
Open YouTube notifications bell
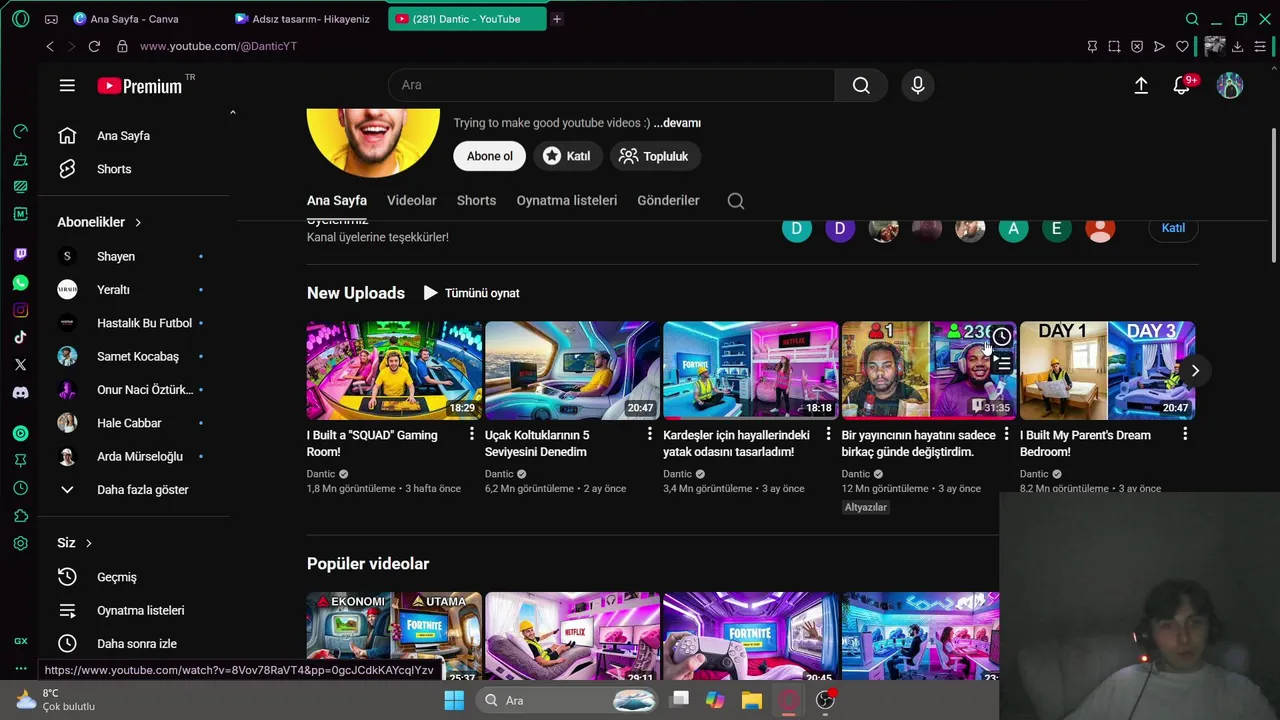(x=1182, y=86)
